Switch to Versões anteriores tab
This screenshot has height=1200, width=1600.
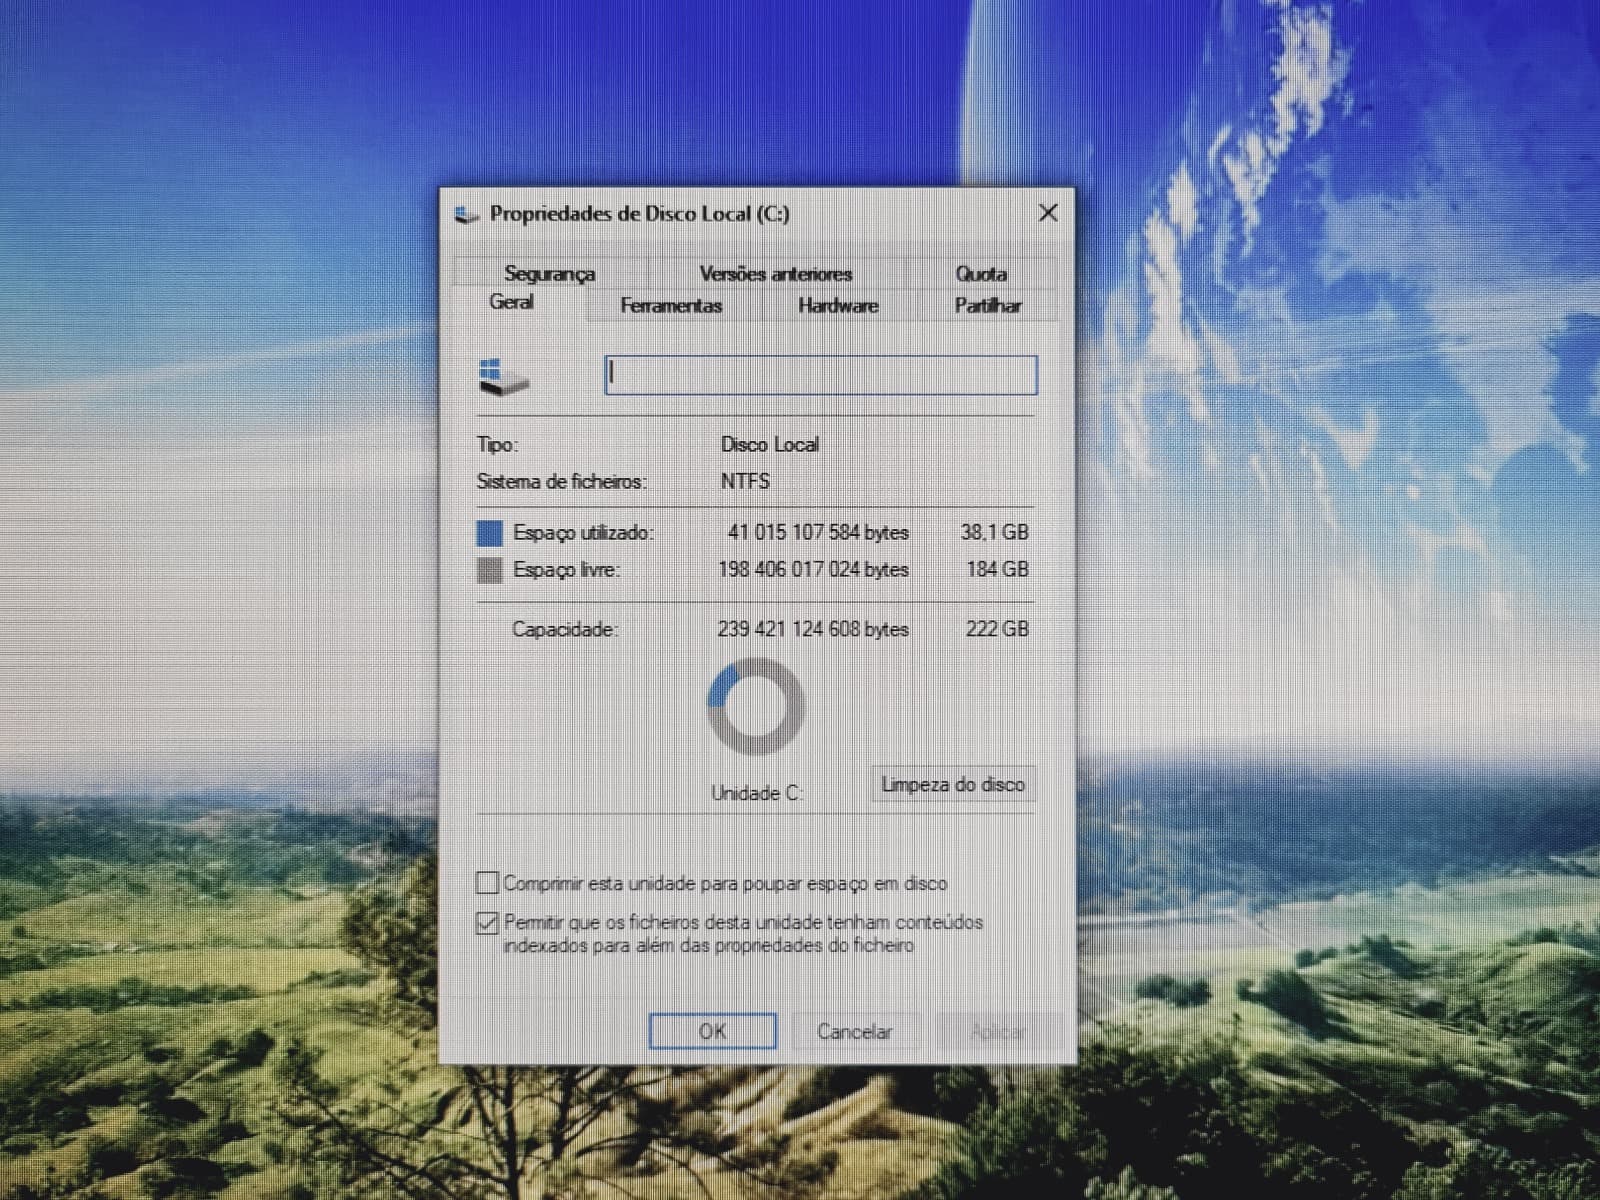[x=775, y=273]
